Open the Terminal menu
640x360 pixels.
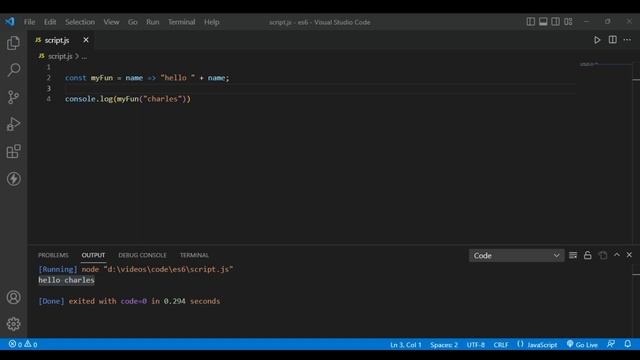click(182, 22)
